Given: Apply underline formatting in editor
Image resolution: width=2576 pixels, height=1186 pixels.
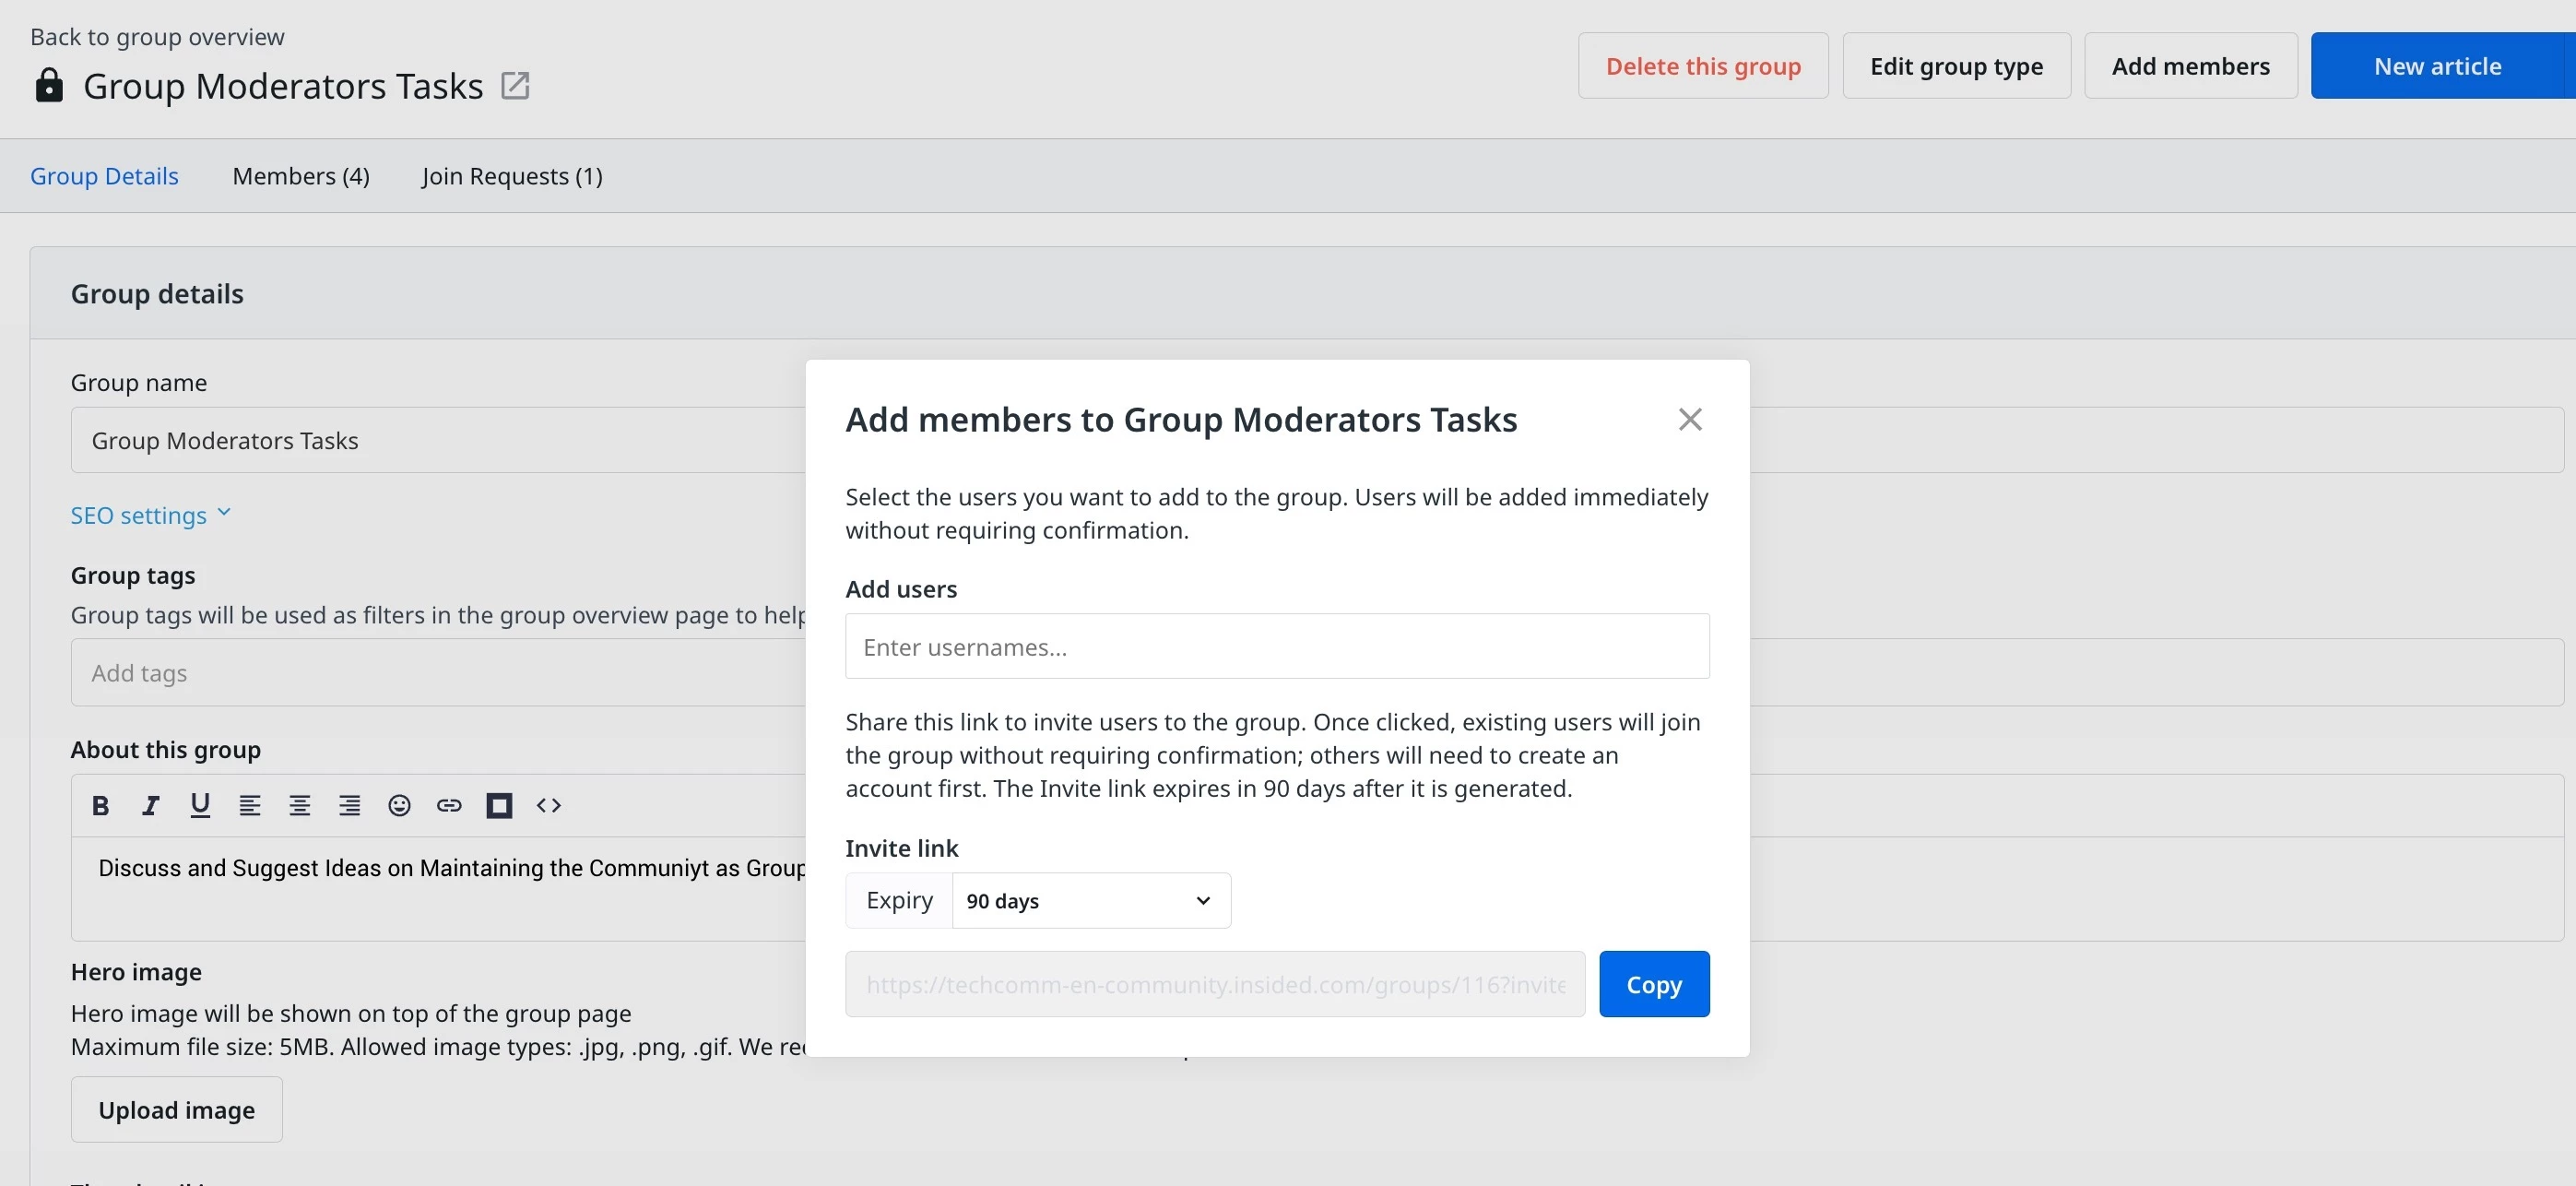Looking at the screenshot, I should click(200, 806).
